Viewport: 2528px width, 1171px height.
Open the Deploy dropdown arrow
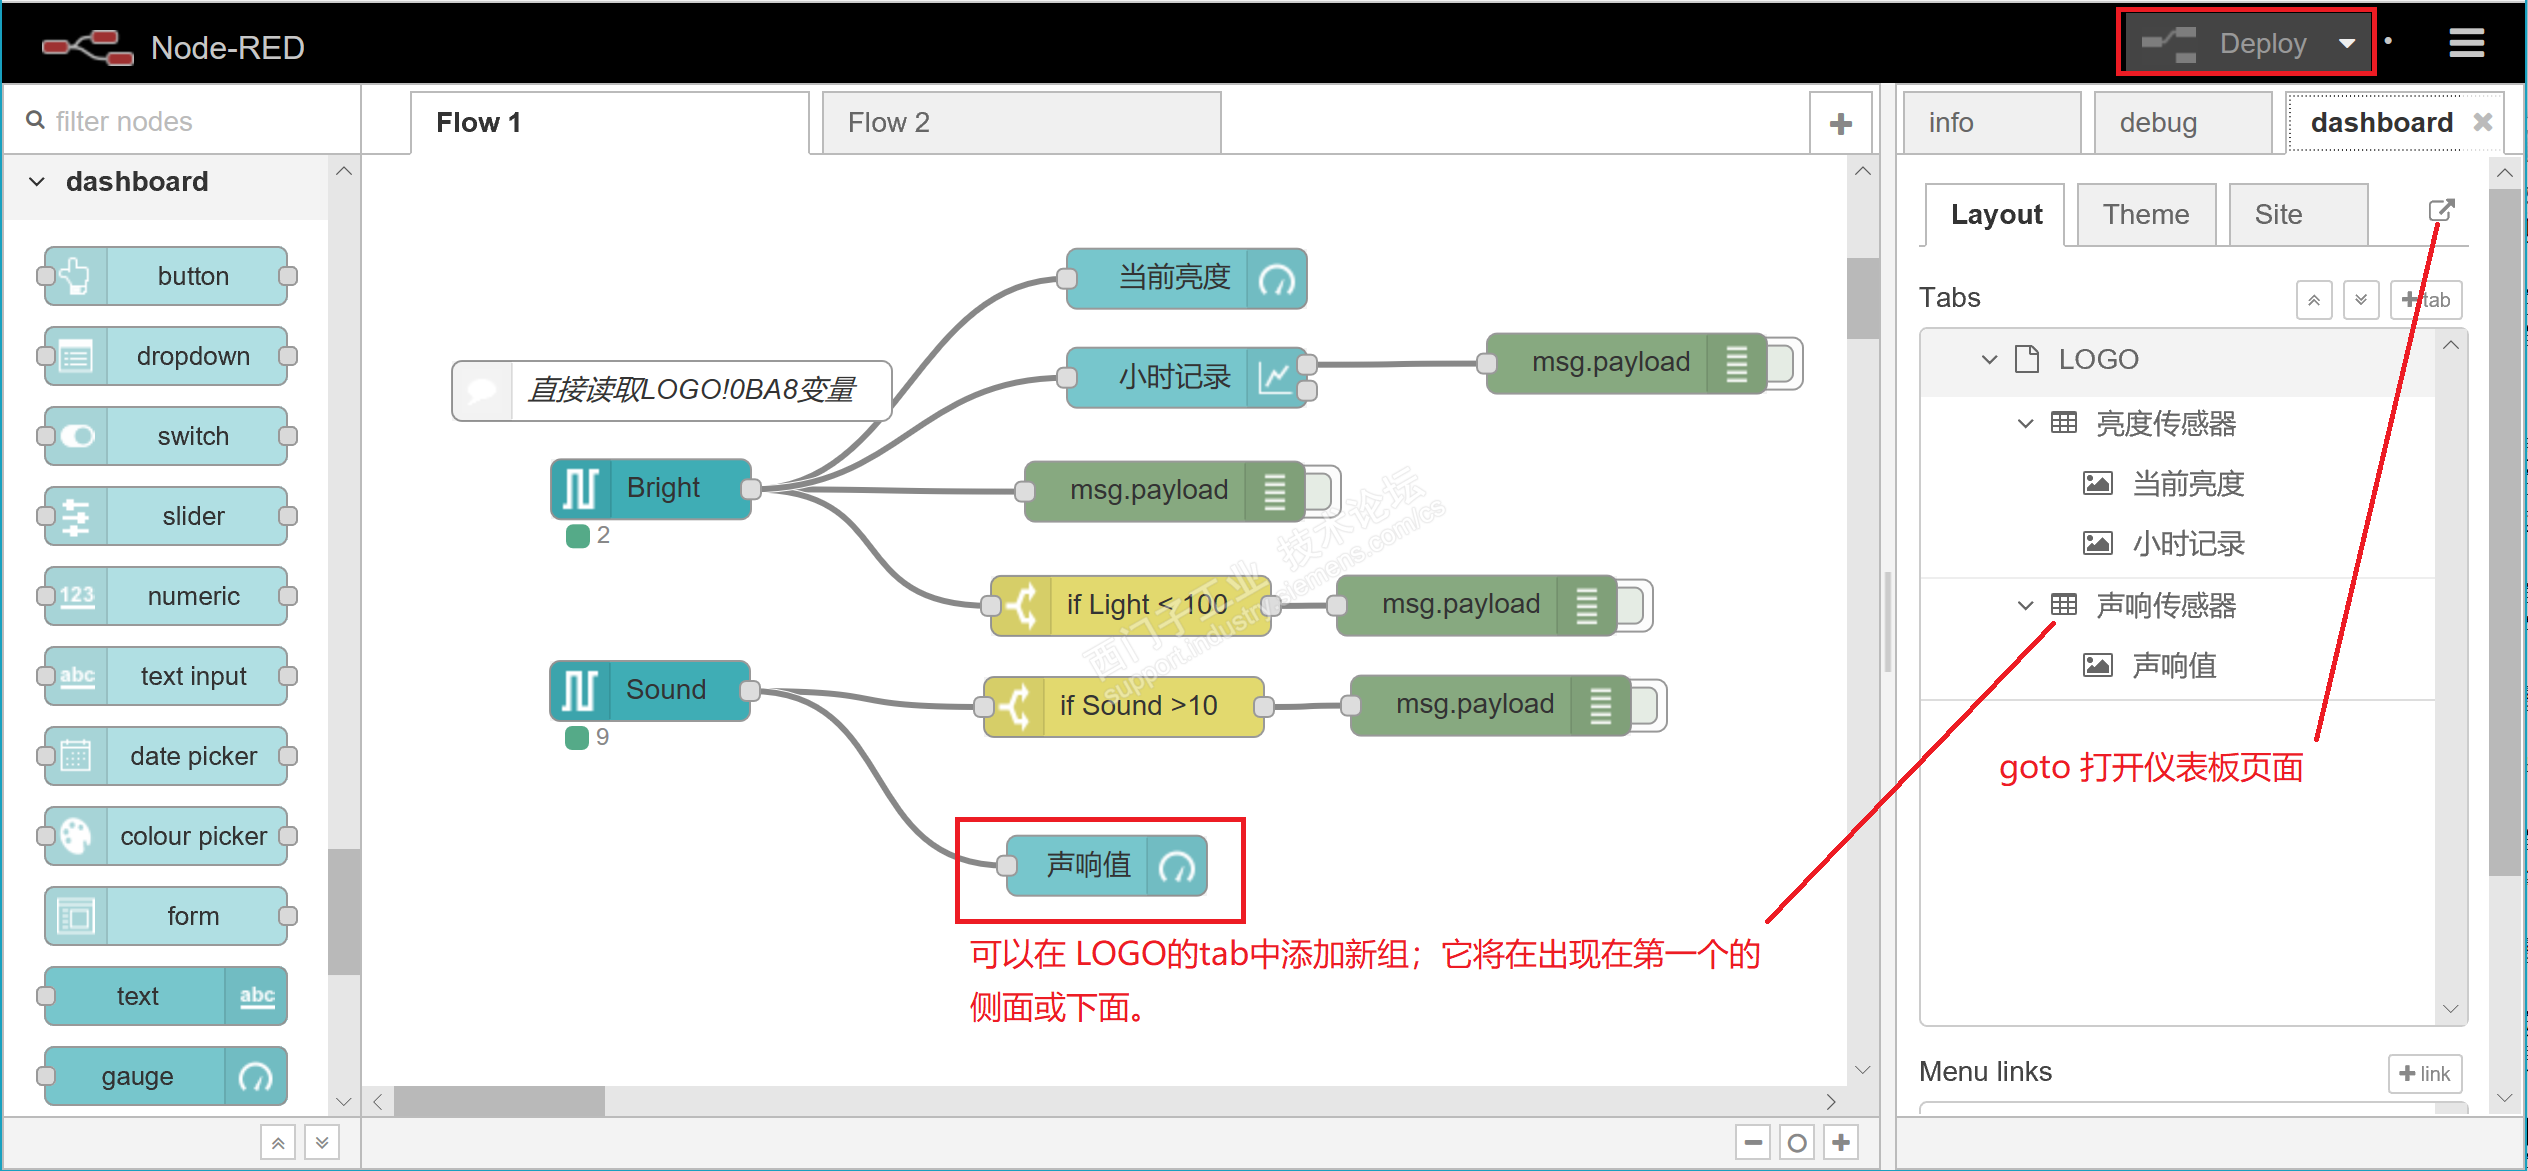[x=2347, y=44]
